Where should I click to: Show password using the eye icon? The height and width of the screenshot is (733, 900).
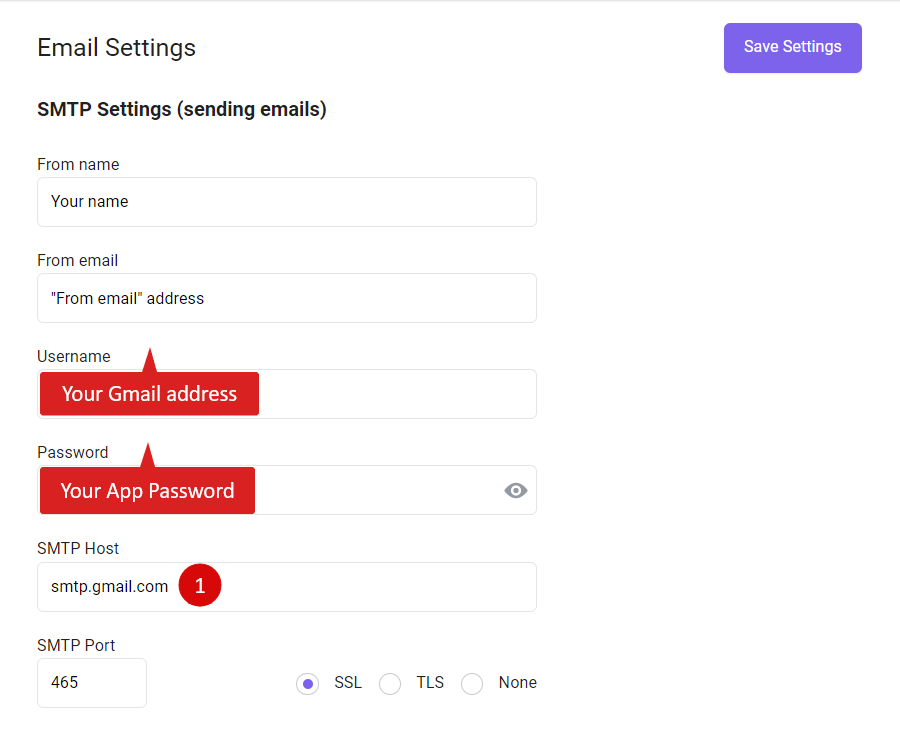pyautogui.click(x=515, y=491)
